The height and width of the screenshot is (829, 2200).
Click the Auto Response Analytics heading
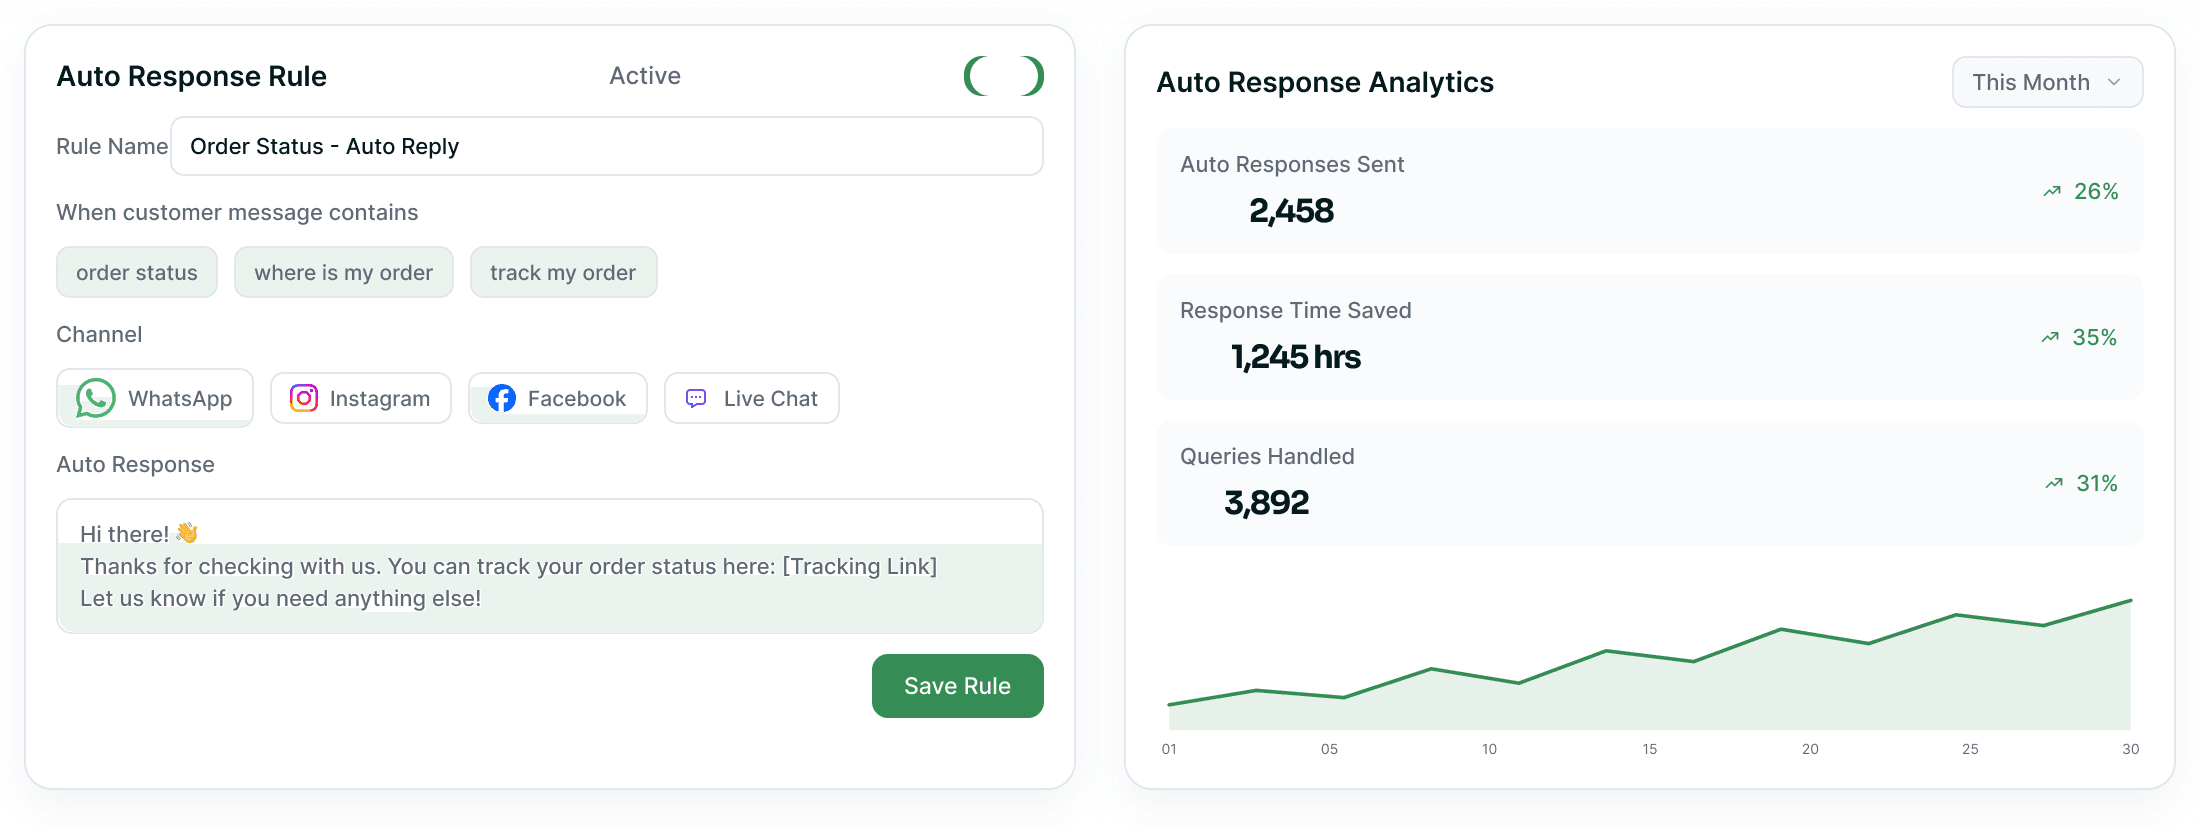click(x=1325, y=82)
